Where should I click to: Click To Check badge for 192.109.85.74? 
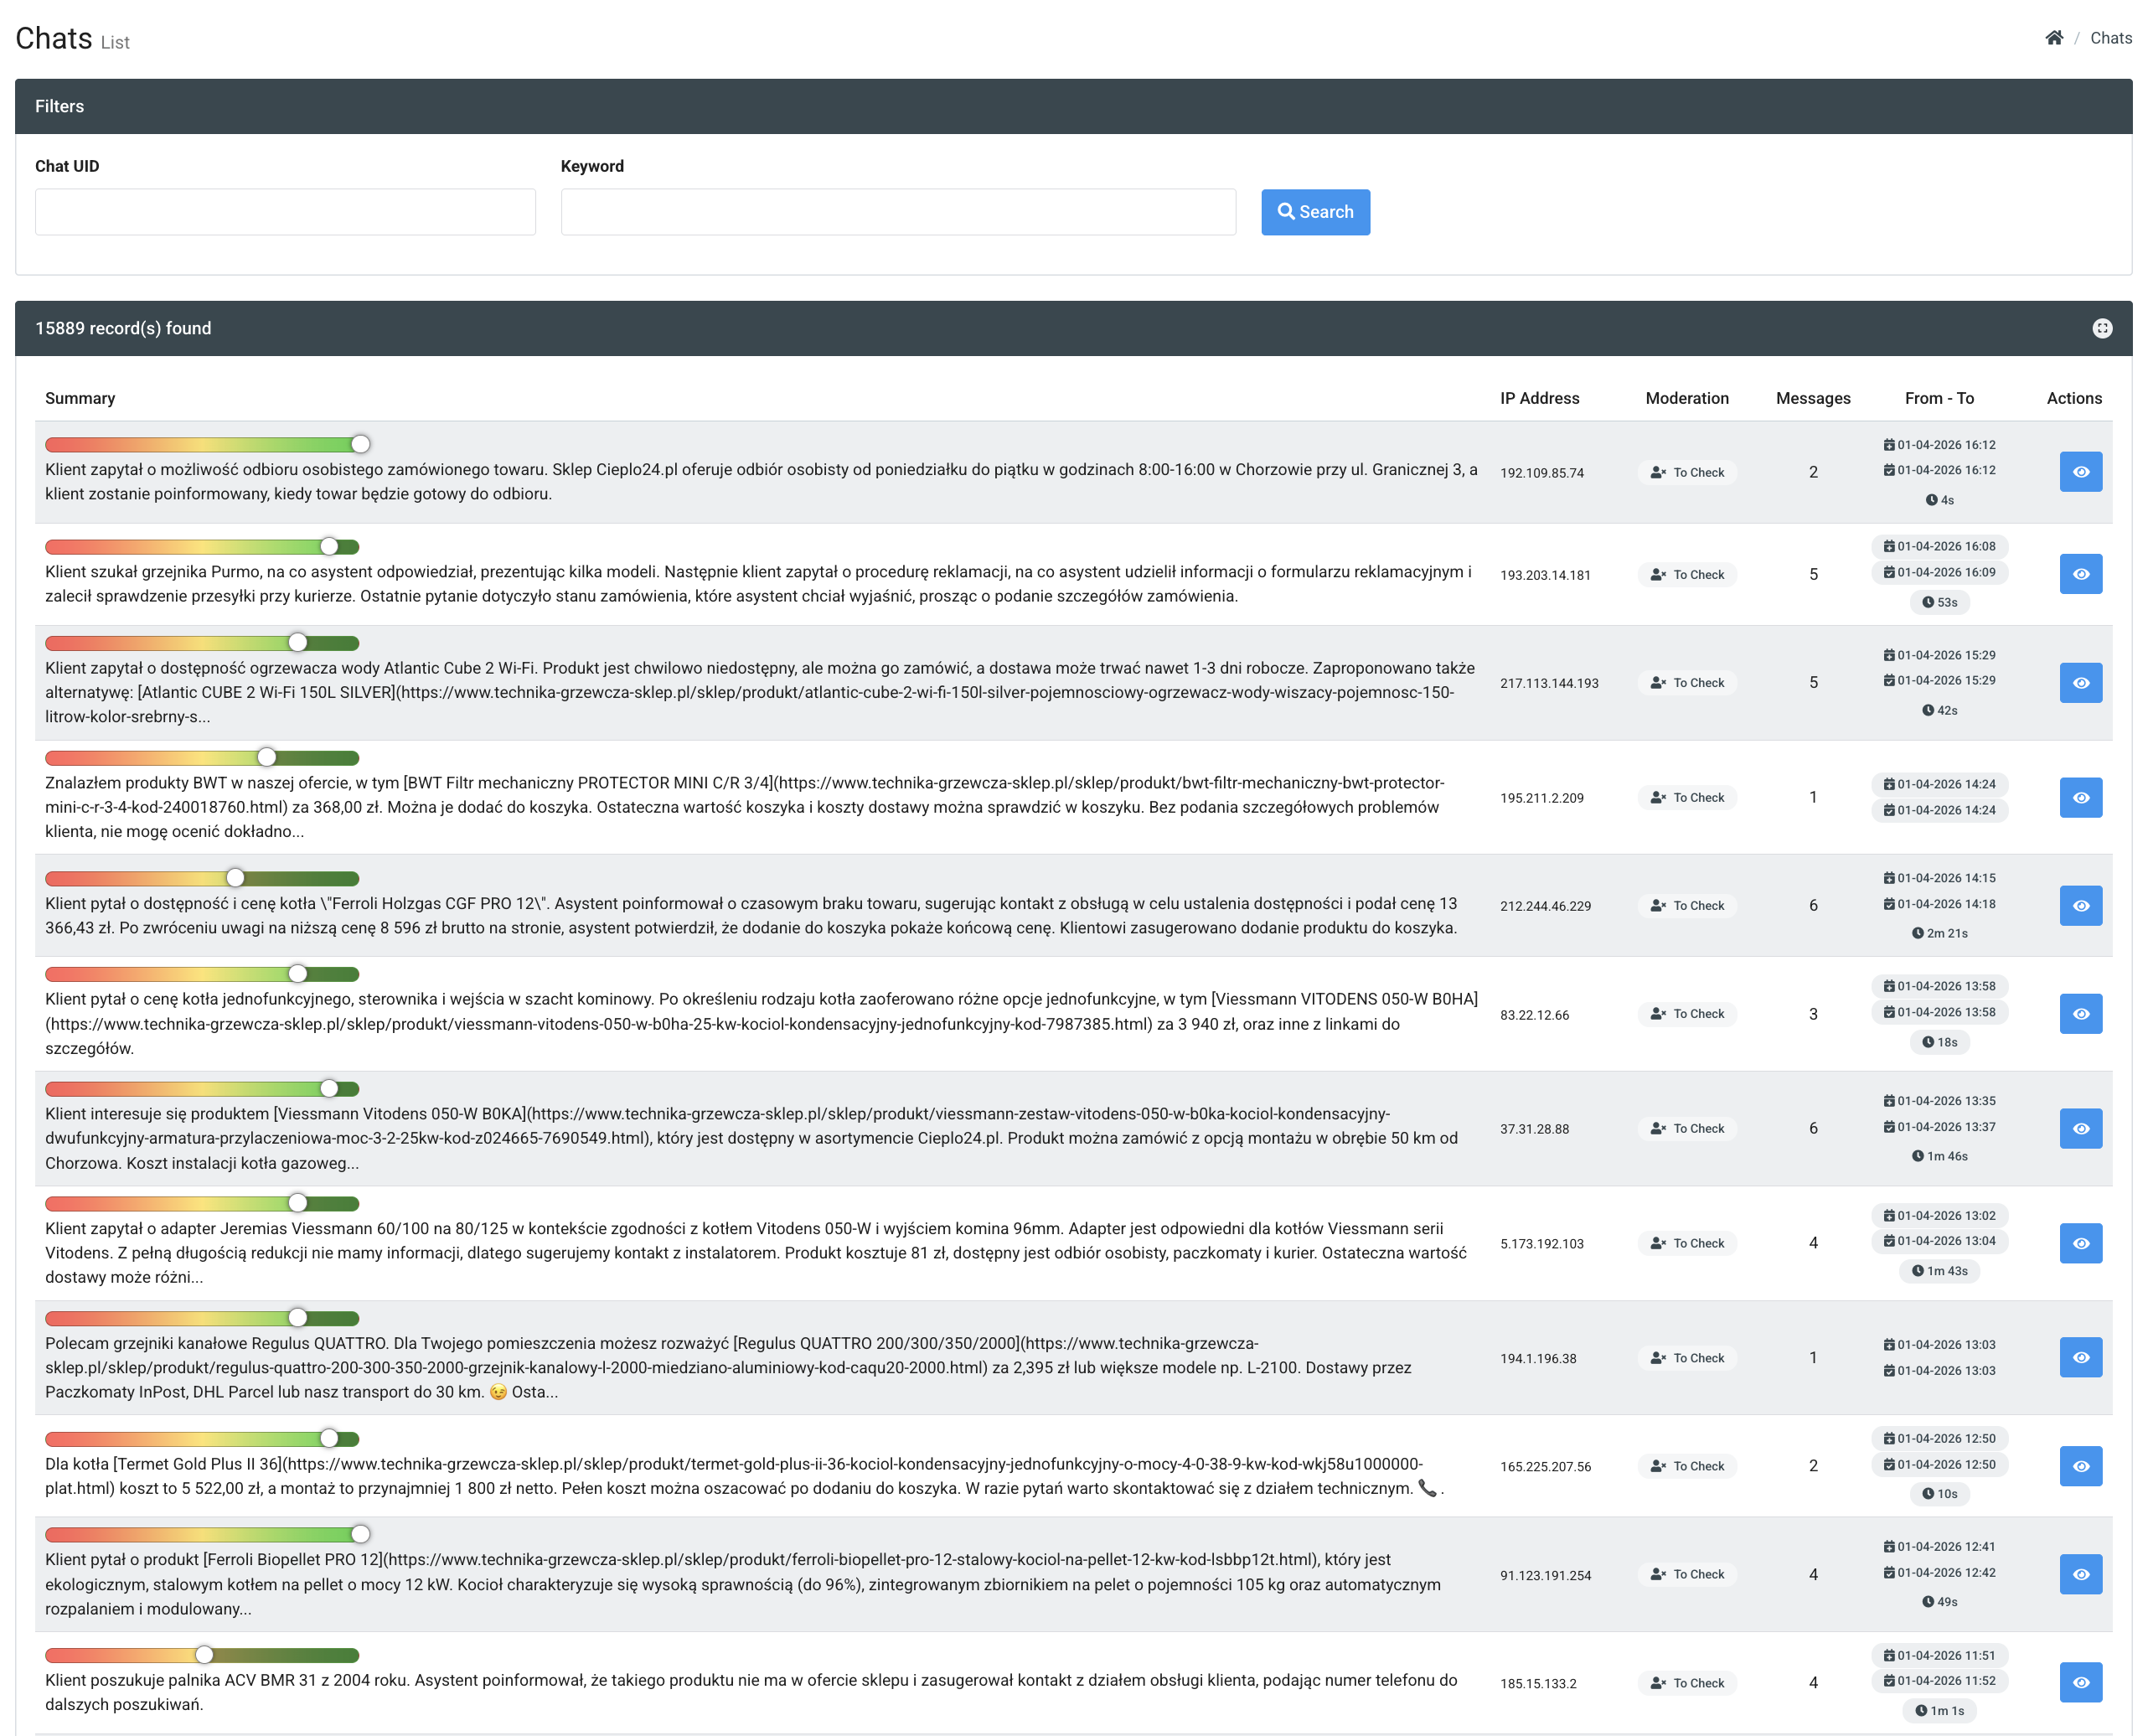[x=1687, y=473]
